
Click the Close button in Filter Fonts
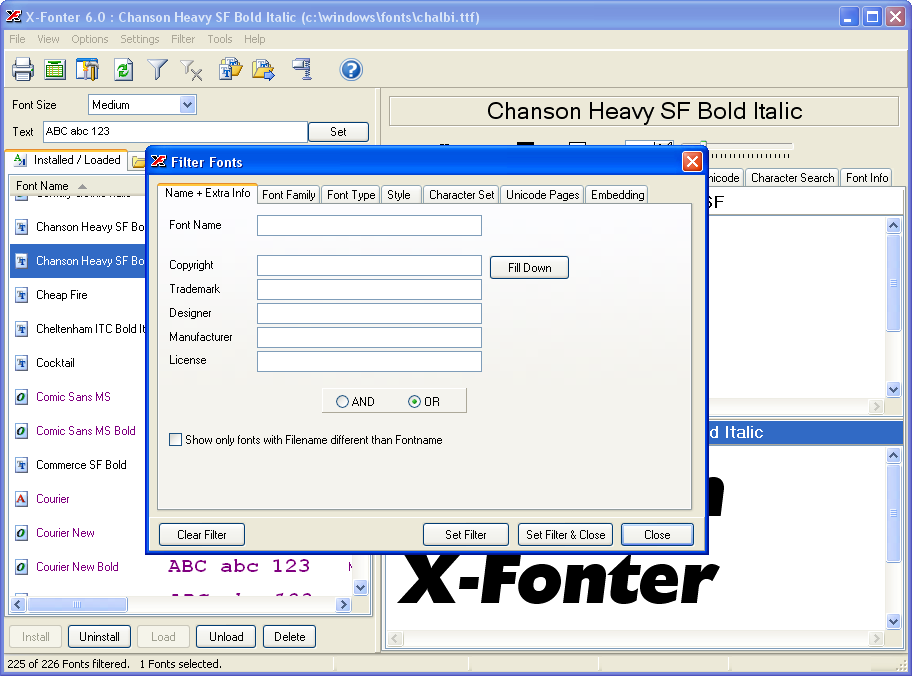[x=657, y=534]
